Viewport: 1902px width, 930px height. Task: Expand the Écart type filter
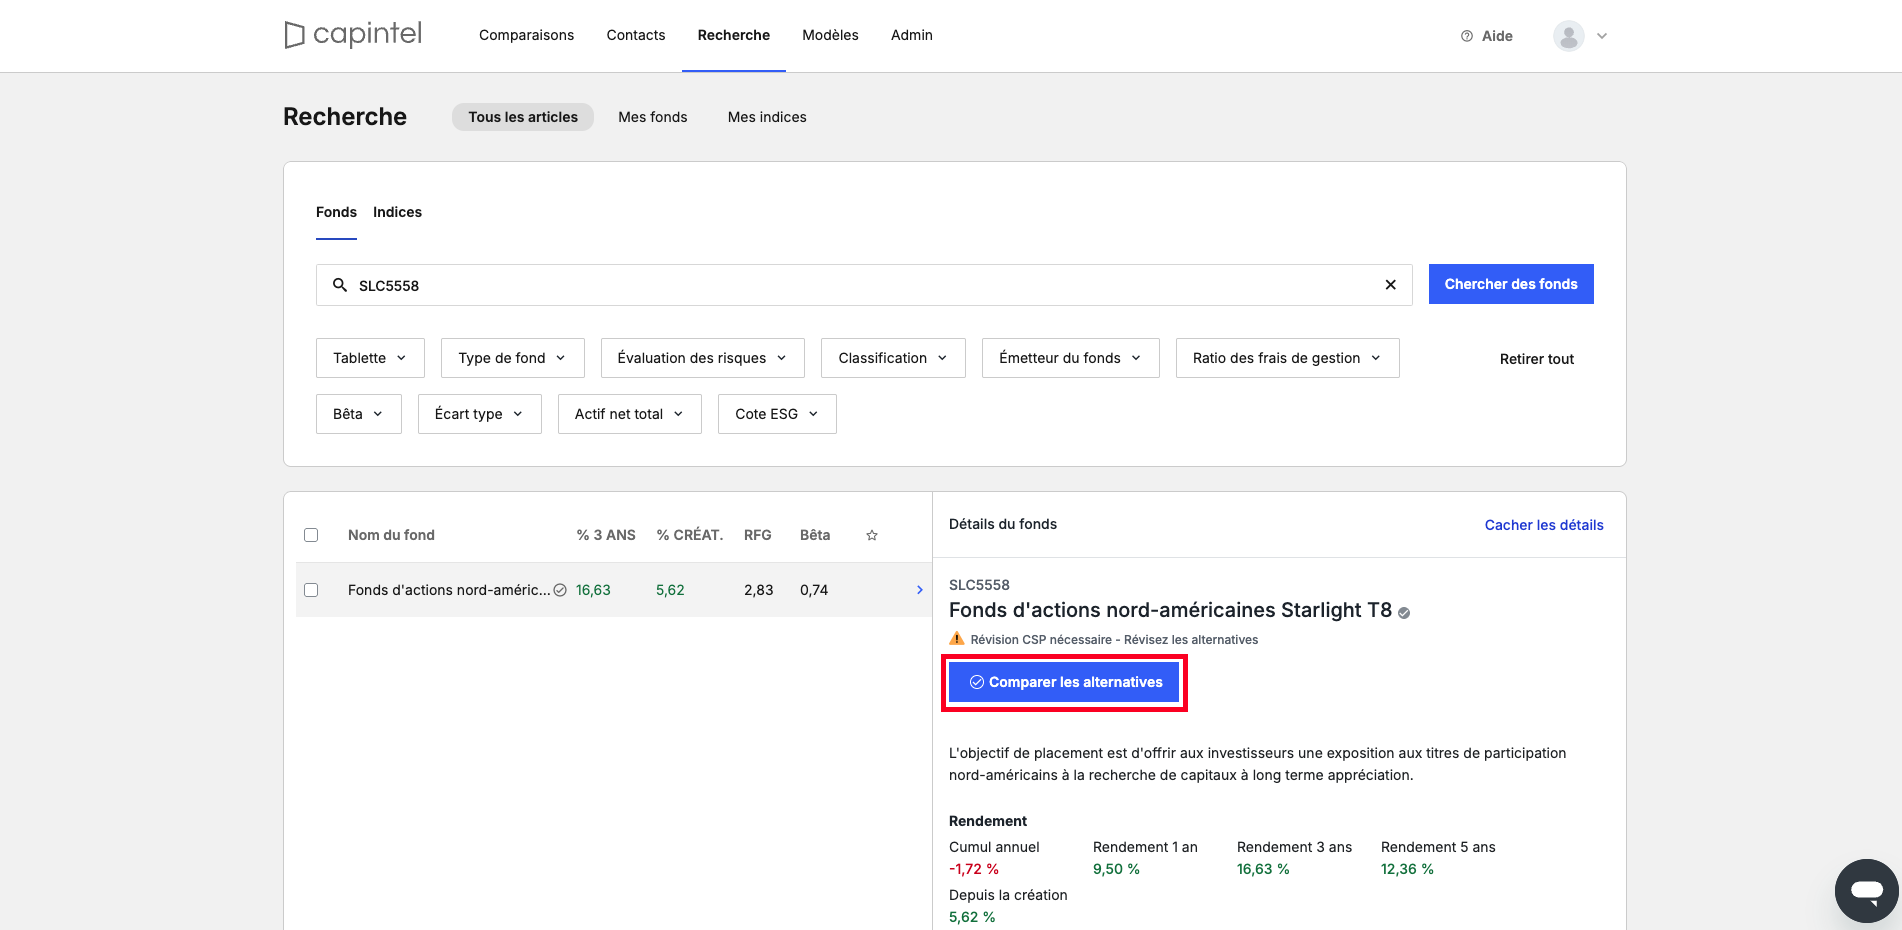479,414
